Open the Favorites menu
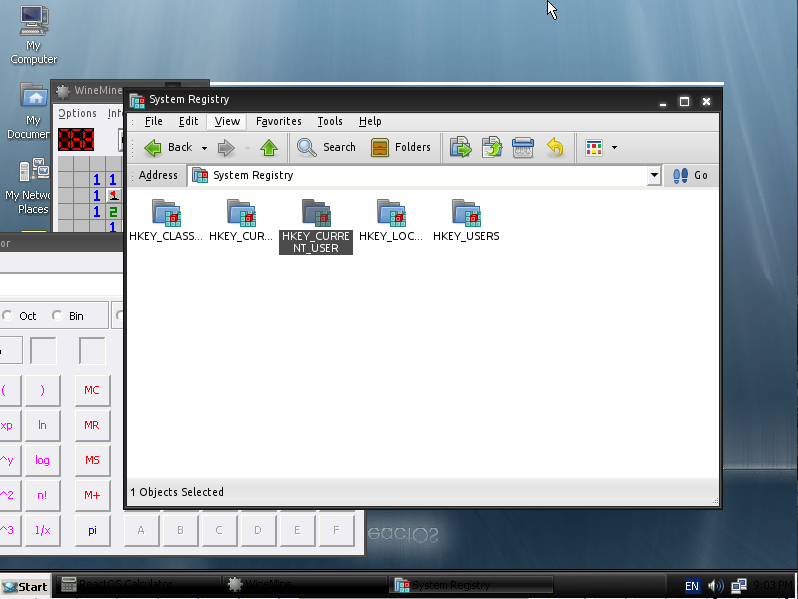This screenshot has height=599, width=798. click(x=278, y=121)
